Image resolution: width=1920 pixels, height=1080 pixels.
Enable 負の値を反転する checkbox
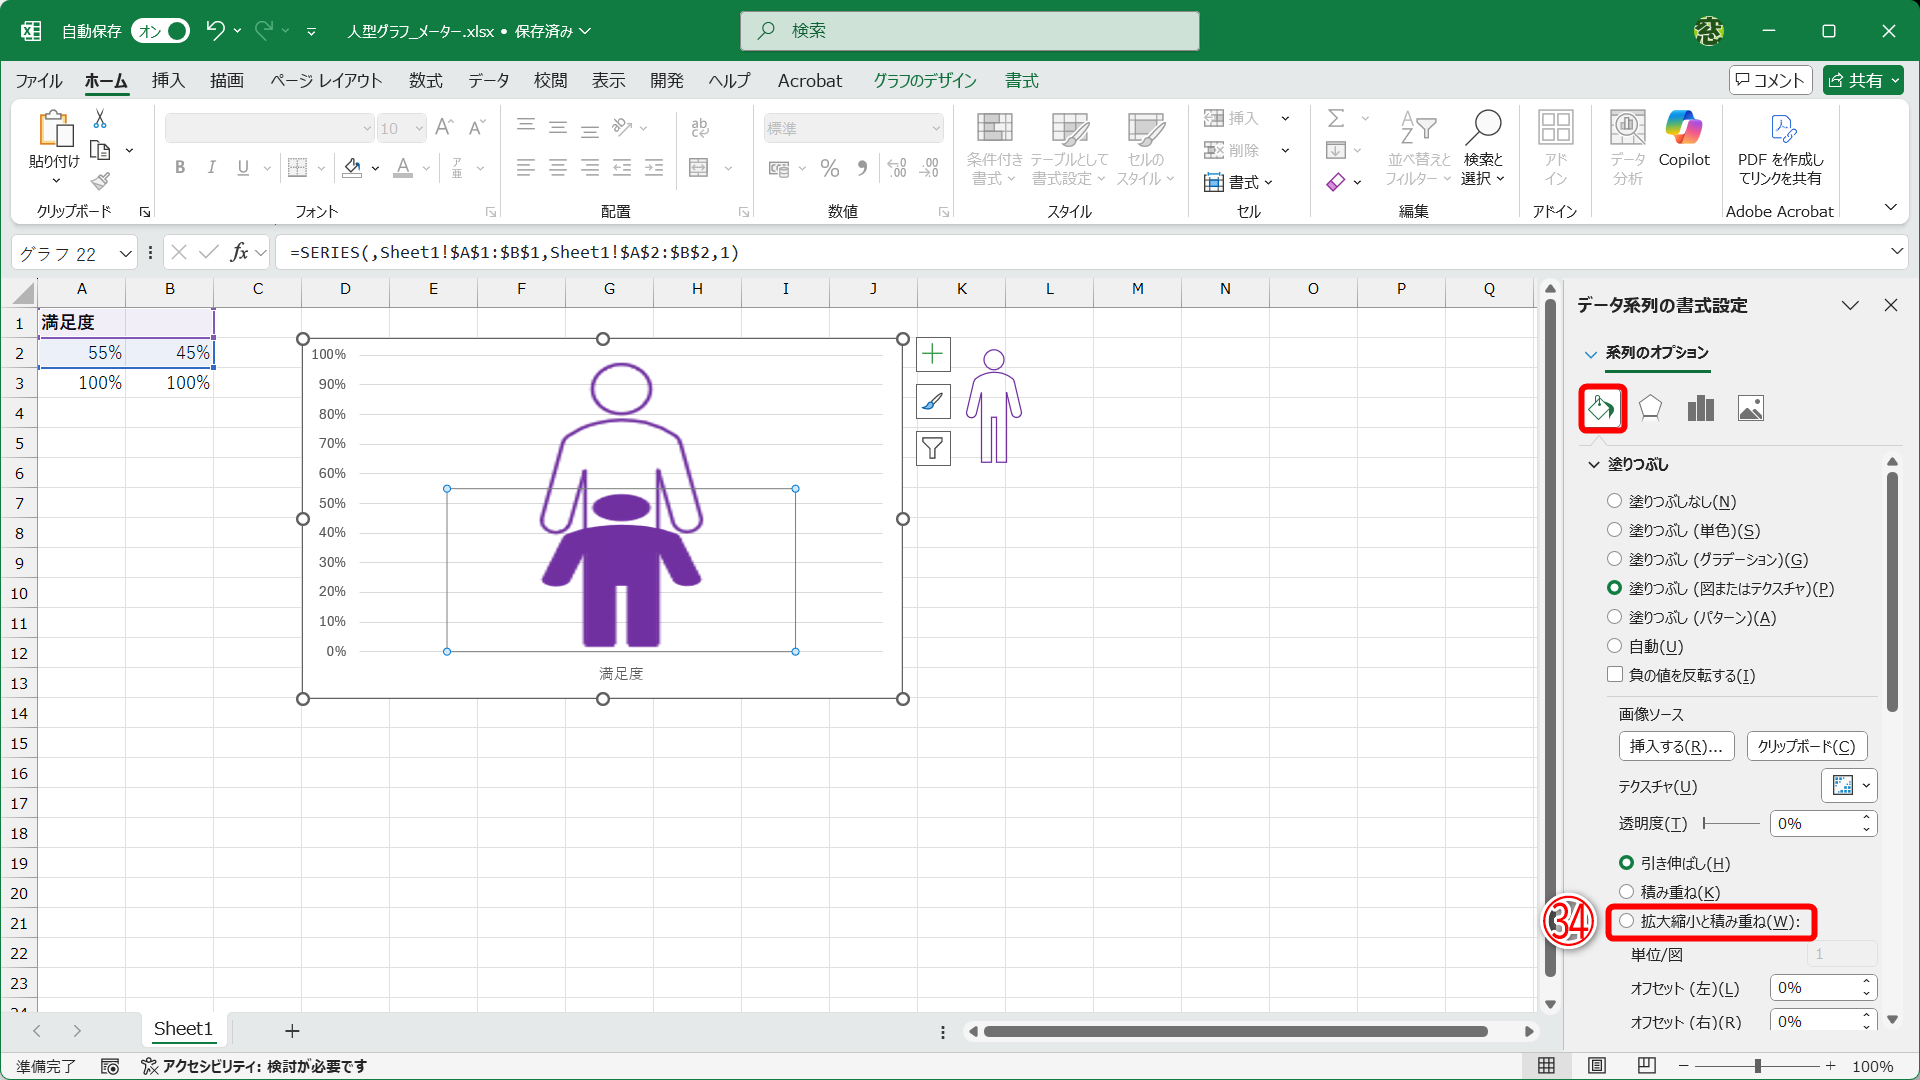1614,675
